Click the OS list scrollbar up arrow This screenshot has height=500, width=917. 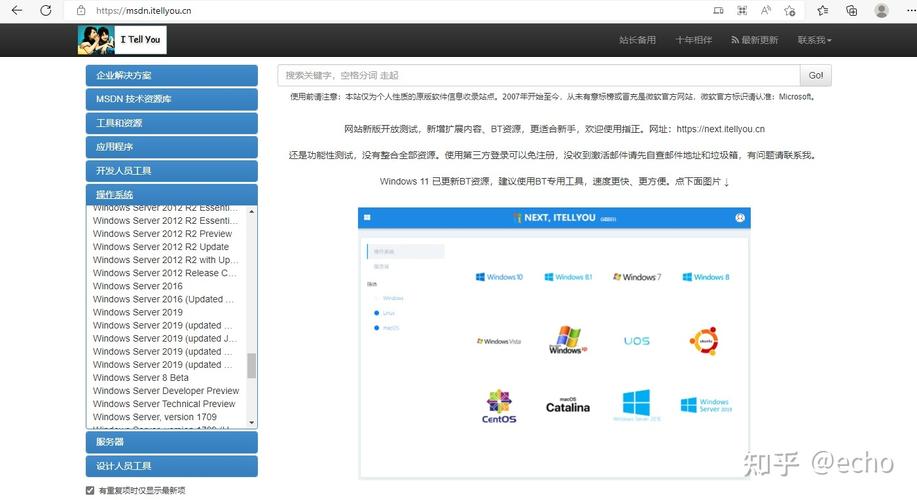pyautogui.click(x=251, y=211)
